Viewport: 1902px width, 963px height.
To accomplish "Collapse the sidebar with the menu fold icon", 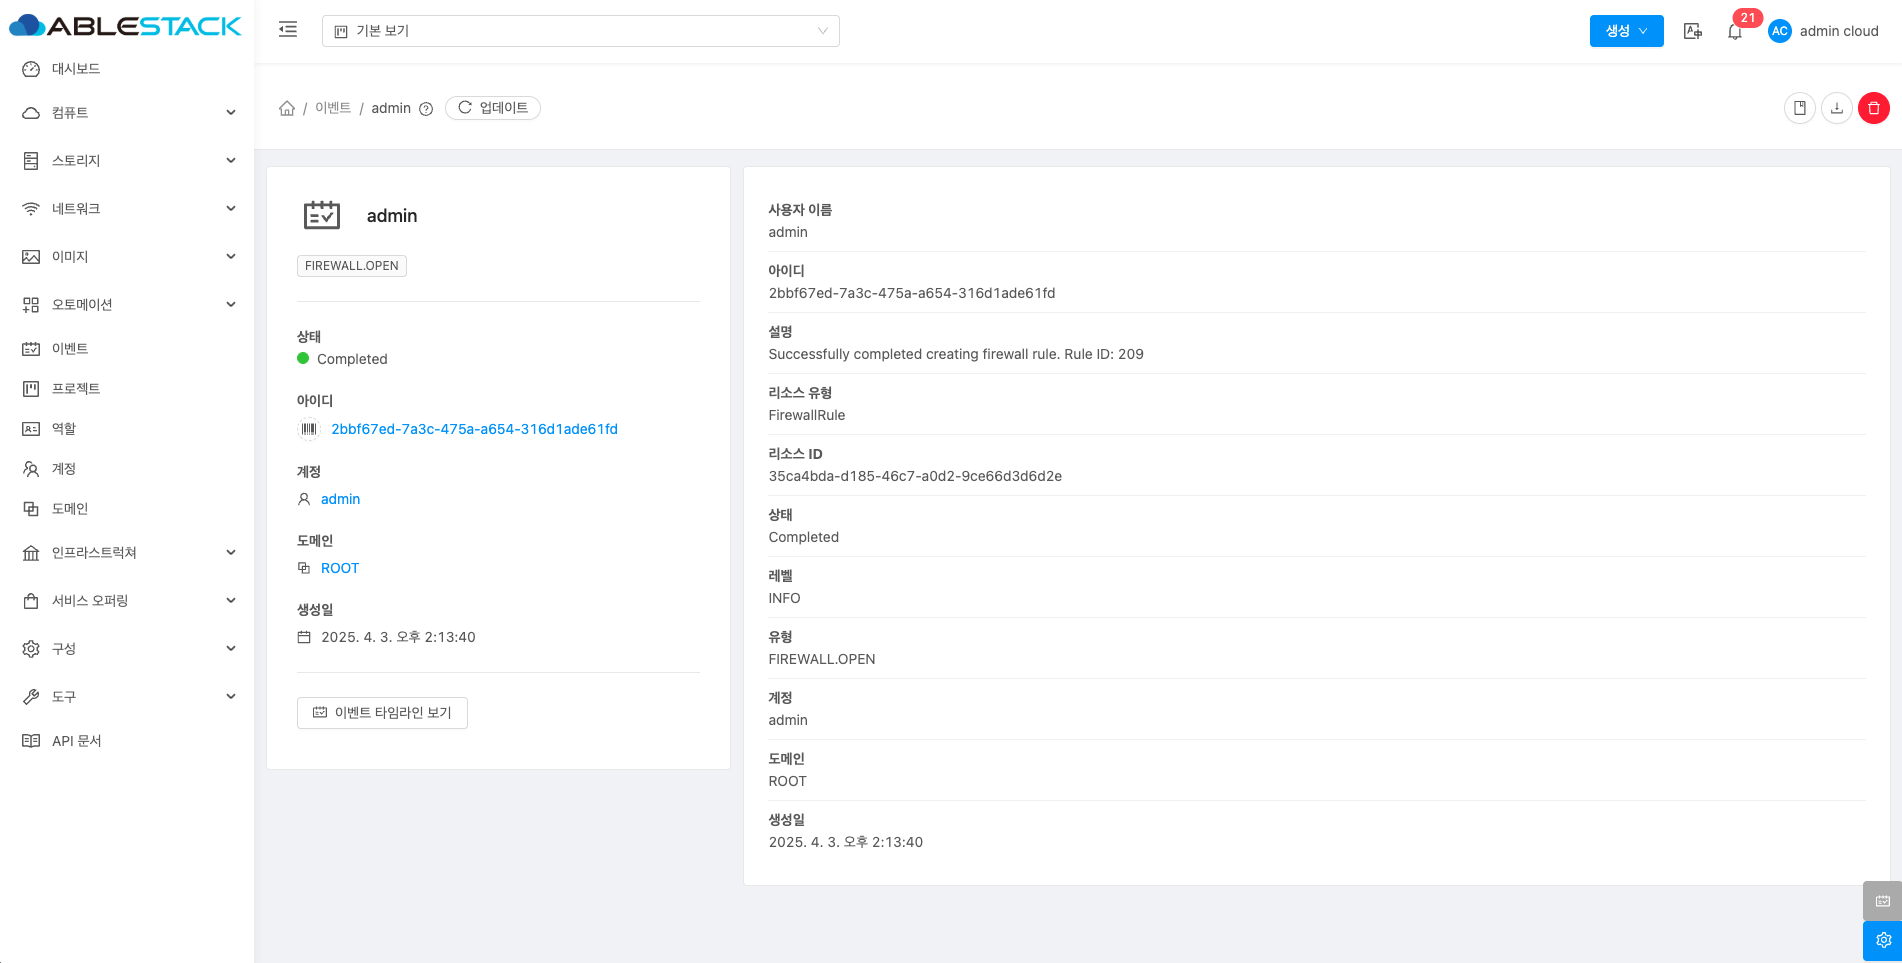I will pyautogui.click(x=288, y=30).
